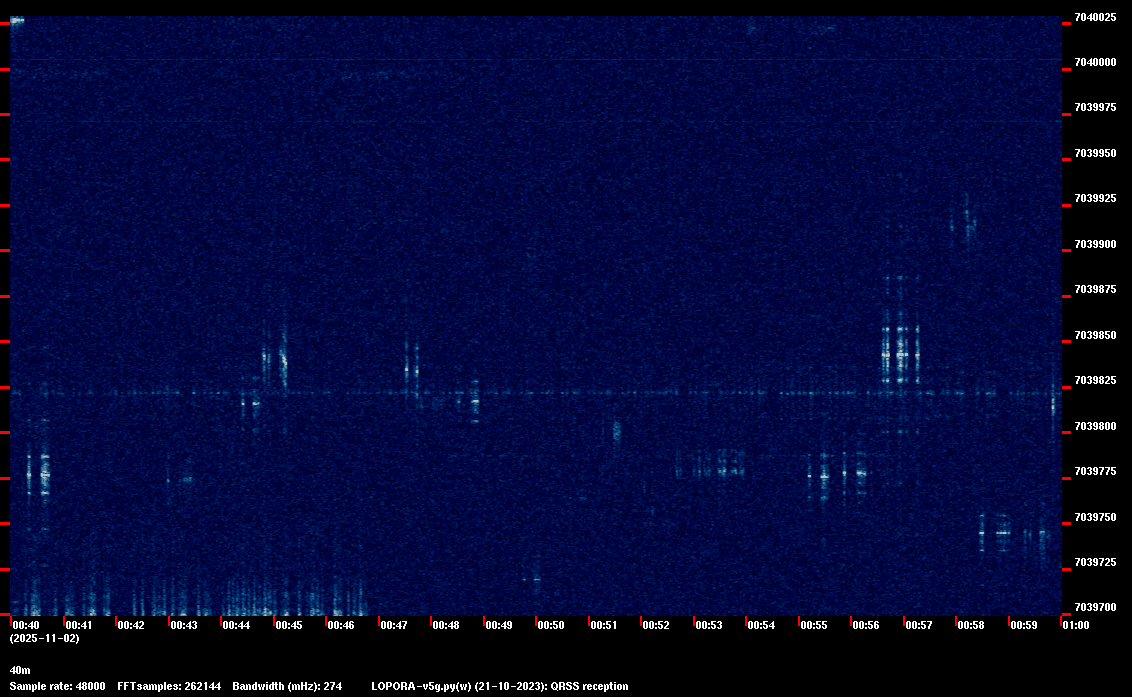Click the 7039725 frequency label
The height and width of the screenshot is (697, 1132).
pyautogui.click(x=1095, y=562)
